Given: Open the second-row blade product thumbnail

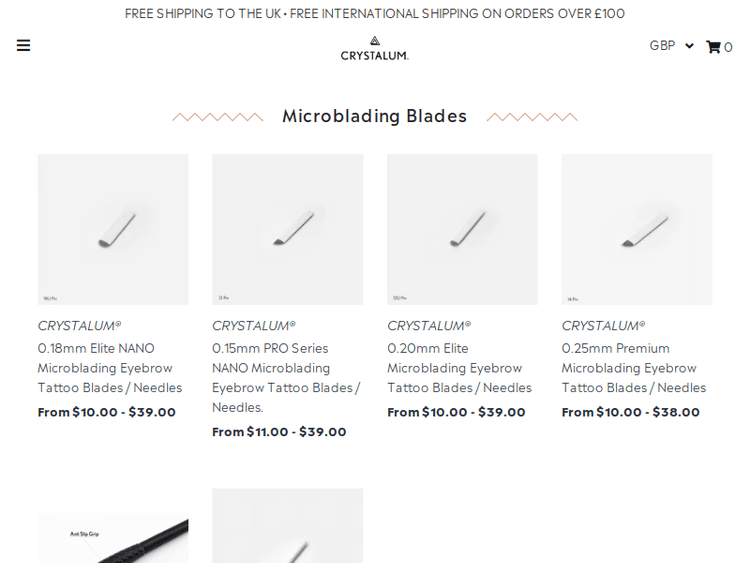Looking at the screenshot, I should [287, 527].
